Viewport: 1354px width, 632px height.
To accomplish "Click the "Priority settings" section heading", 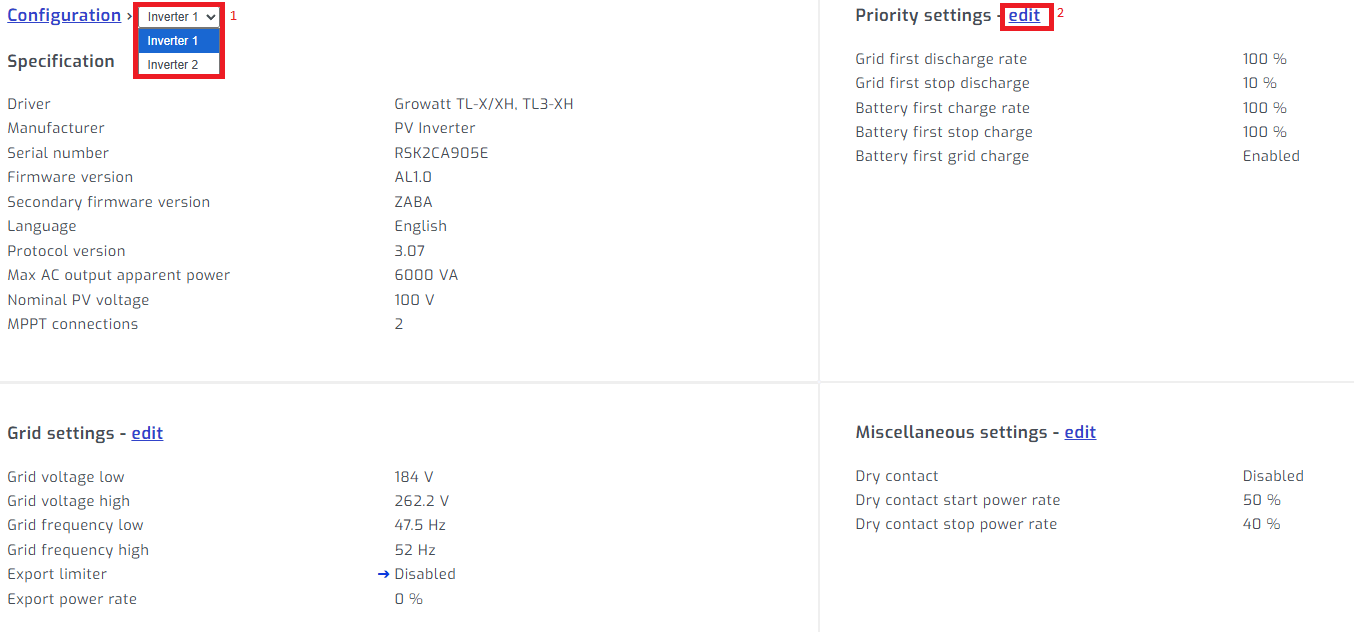I will 923,15.
